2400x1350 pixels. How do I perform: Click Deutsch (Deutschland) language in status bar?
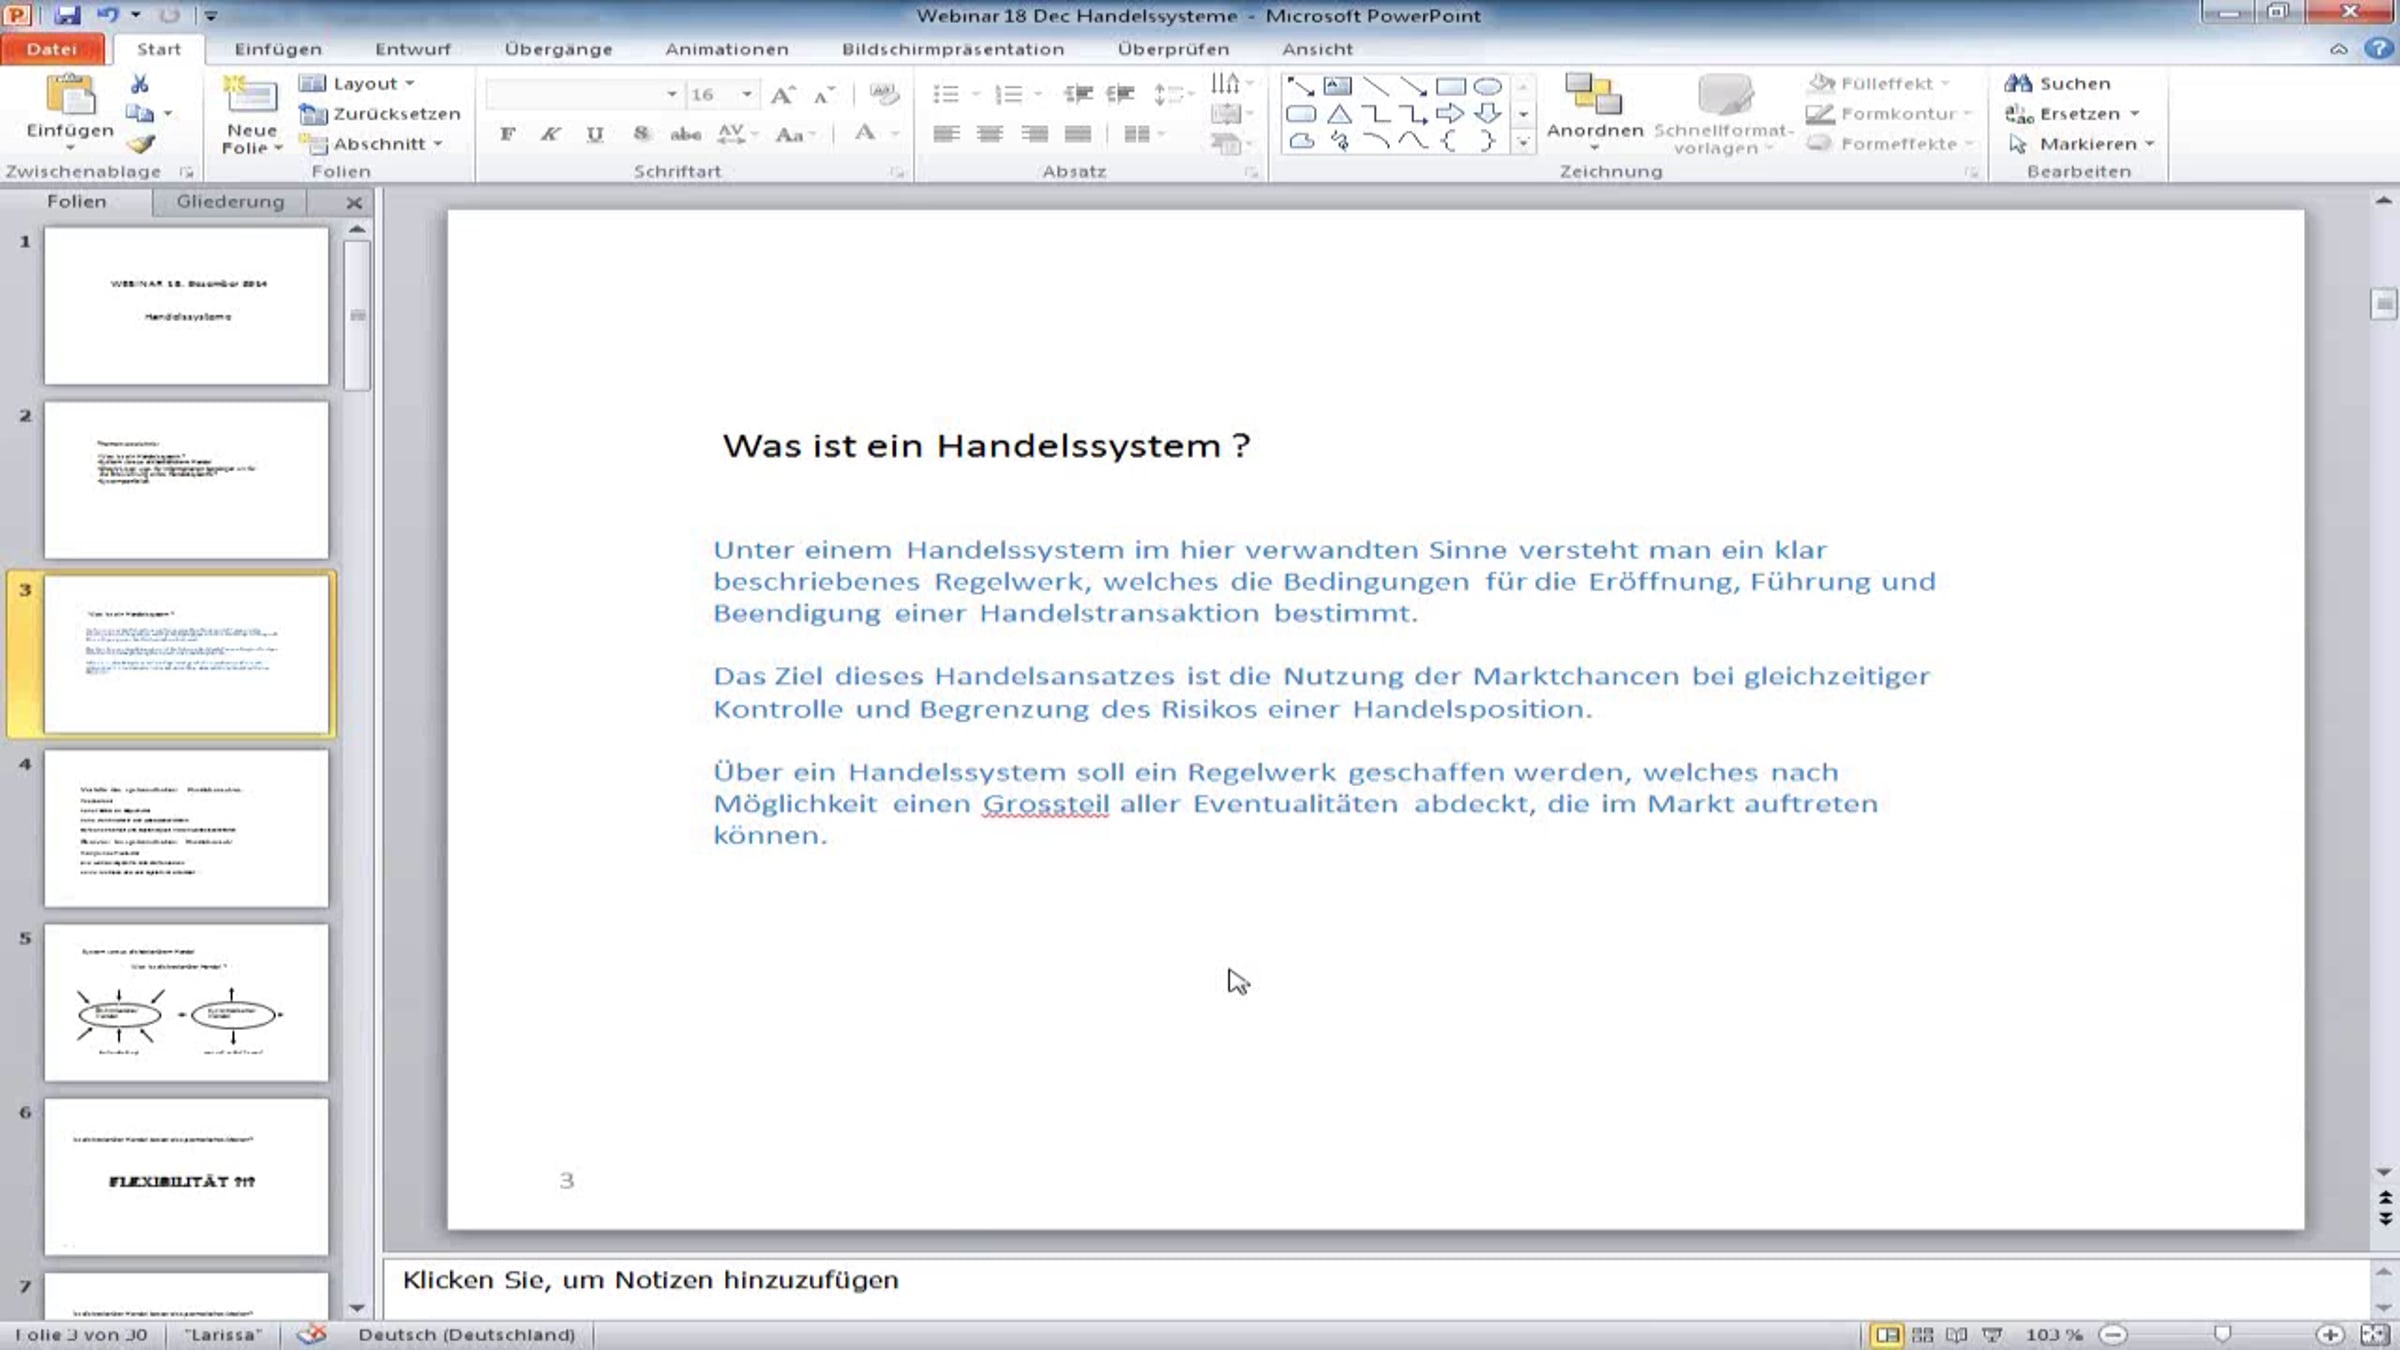pyautogui.click(x=467, y=1335)
